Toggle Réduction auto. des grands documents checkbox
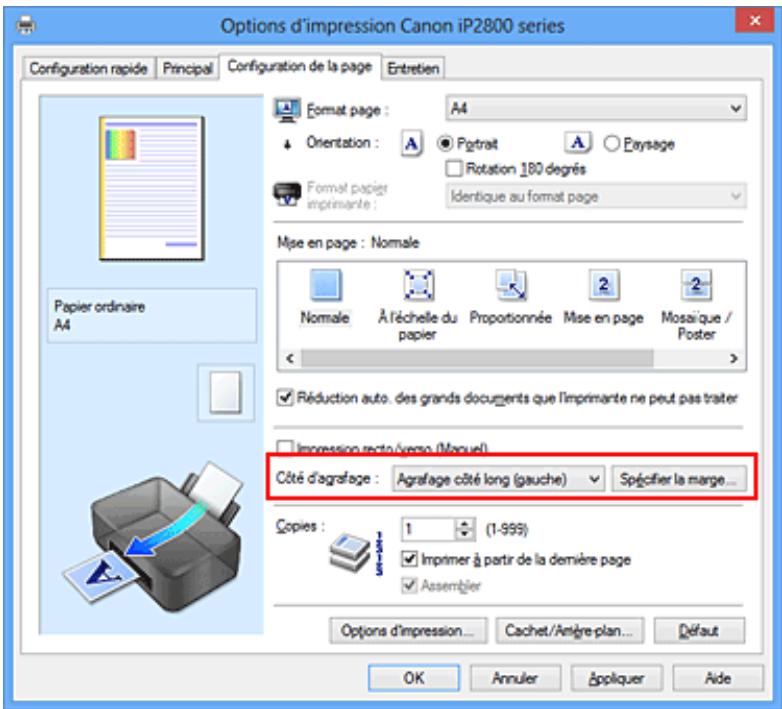 pos(285,397)
